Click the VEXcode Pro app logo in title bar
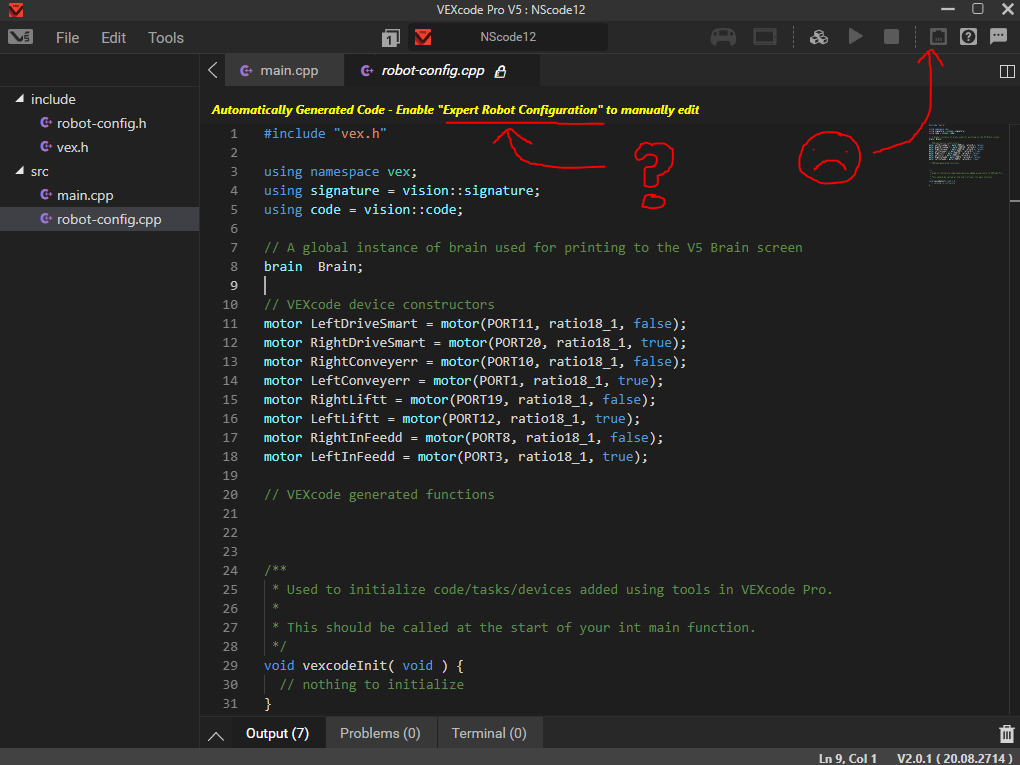 16,10
